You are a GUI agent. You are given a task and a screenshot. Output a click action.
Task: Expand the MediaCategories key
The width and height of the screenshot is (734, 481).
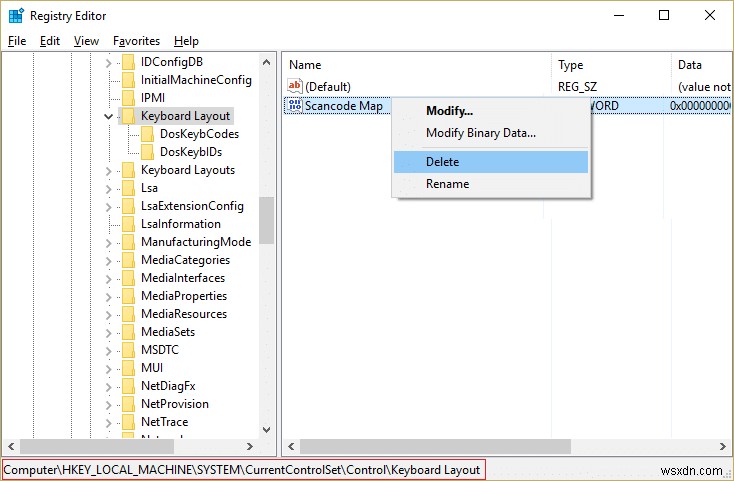click(x=109, y=261)
